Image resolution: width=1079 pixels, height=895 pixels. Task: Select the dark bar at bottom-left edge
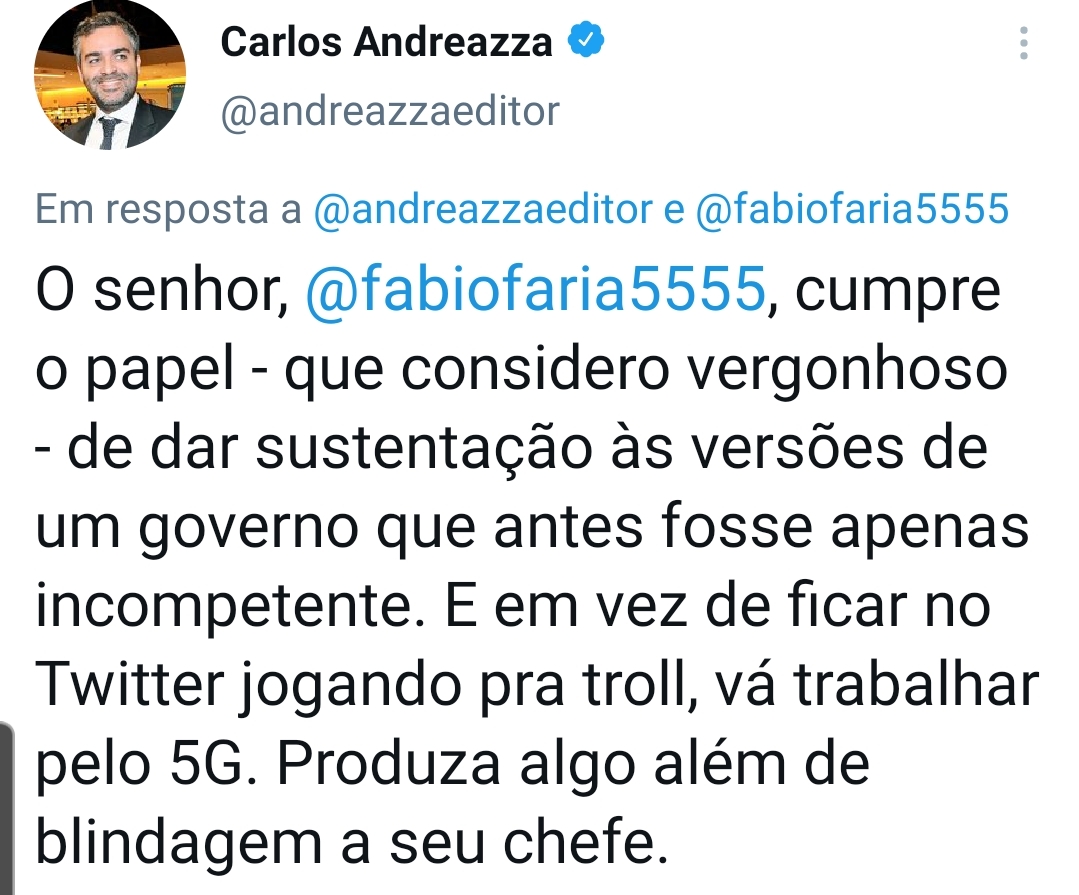click(x=6, y=808)
